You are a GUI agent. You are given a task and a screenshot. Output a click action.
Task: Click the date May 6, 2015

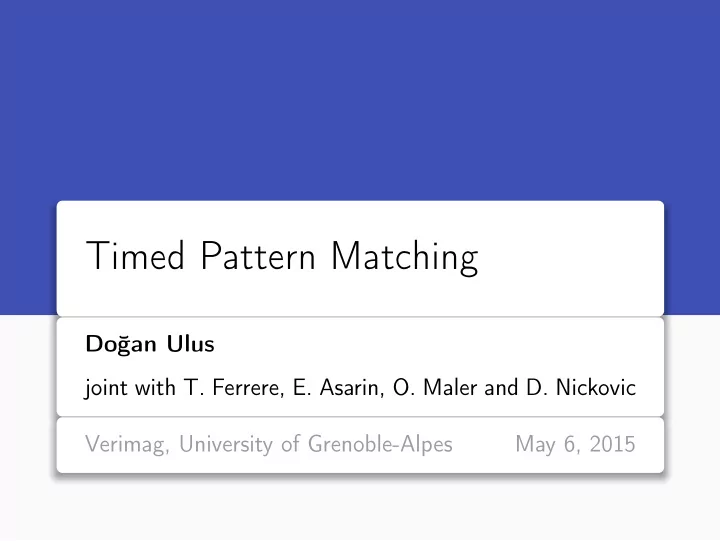[x=575, y=445]
